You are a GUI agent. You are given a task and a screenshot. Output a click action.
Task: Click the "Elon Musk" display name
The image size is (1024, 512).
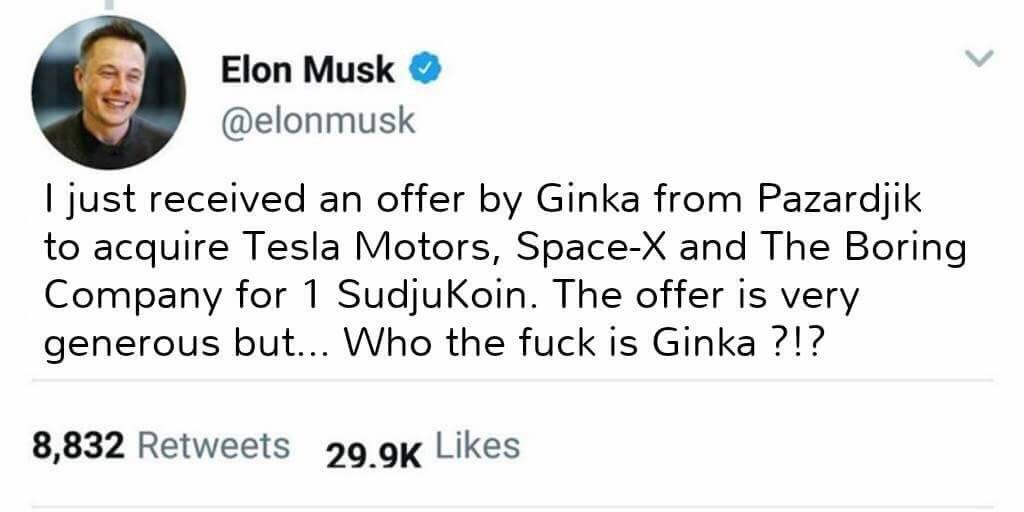click(308, 71)
